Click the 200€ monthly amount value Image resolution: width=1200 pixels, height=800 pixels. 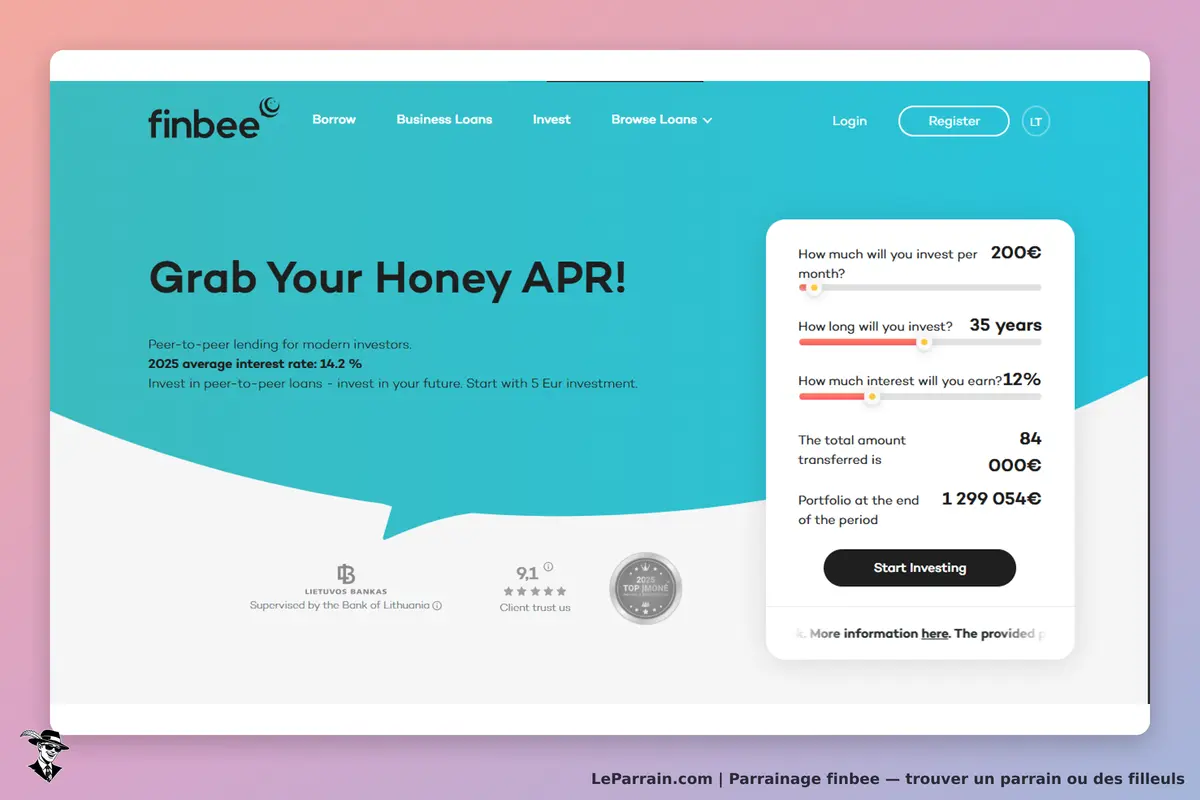coord(1016,253)
